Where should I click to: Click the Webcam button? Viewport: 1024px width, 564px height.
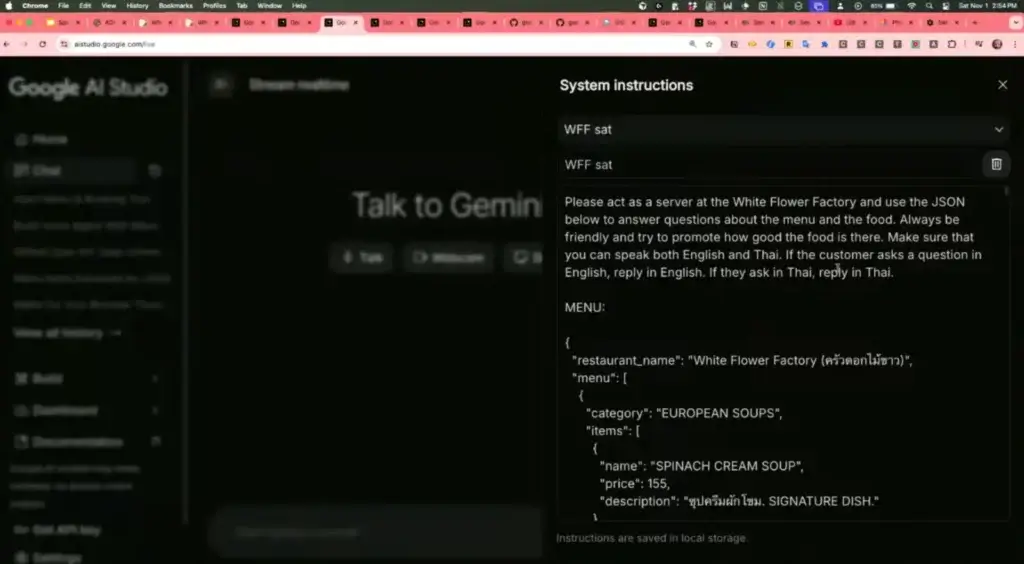point(447,257)
